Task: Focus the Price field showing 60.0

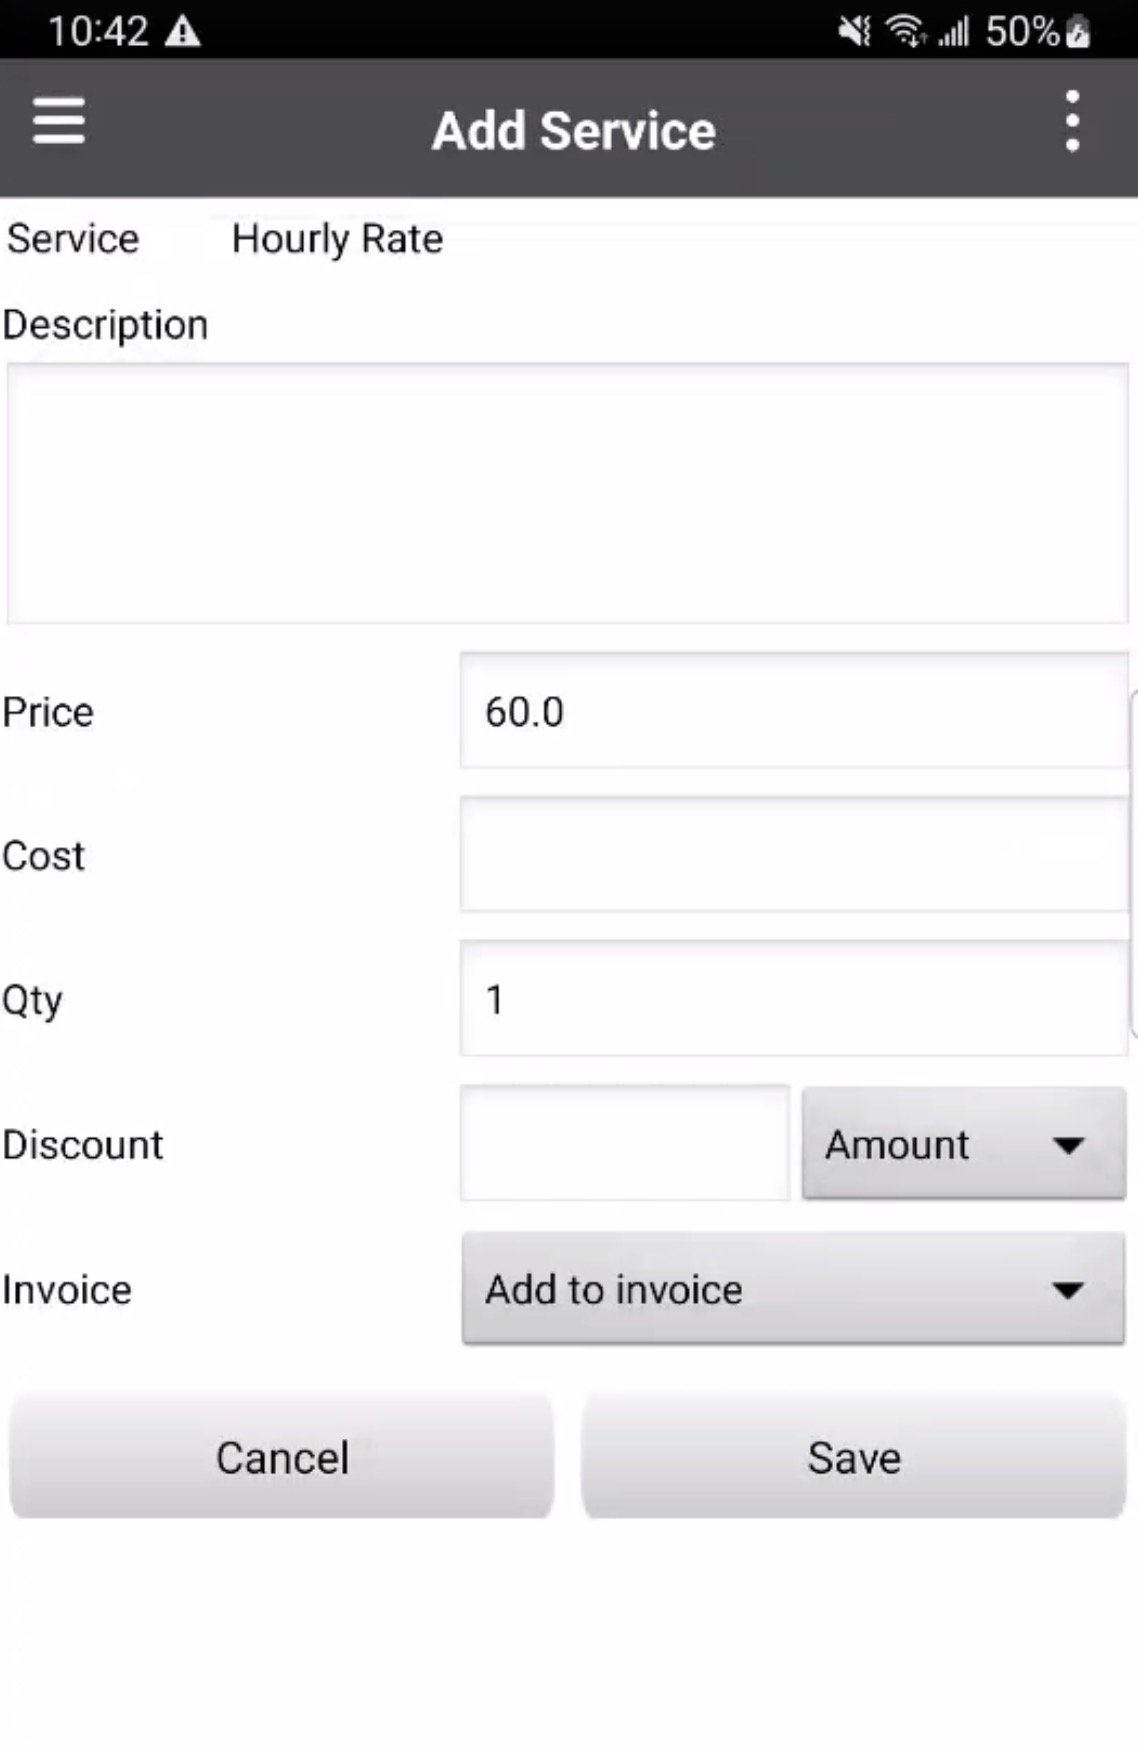Action: click(x=794, y=712)
